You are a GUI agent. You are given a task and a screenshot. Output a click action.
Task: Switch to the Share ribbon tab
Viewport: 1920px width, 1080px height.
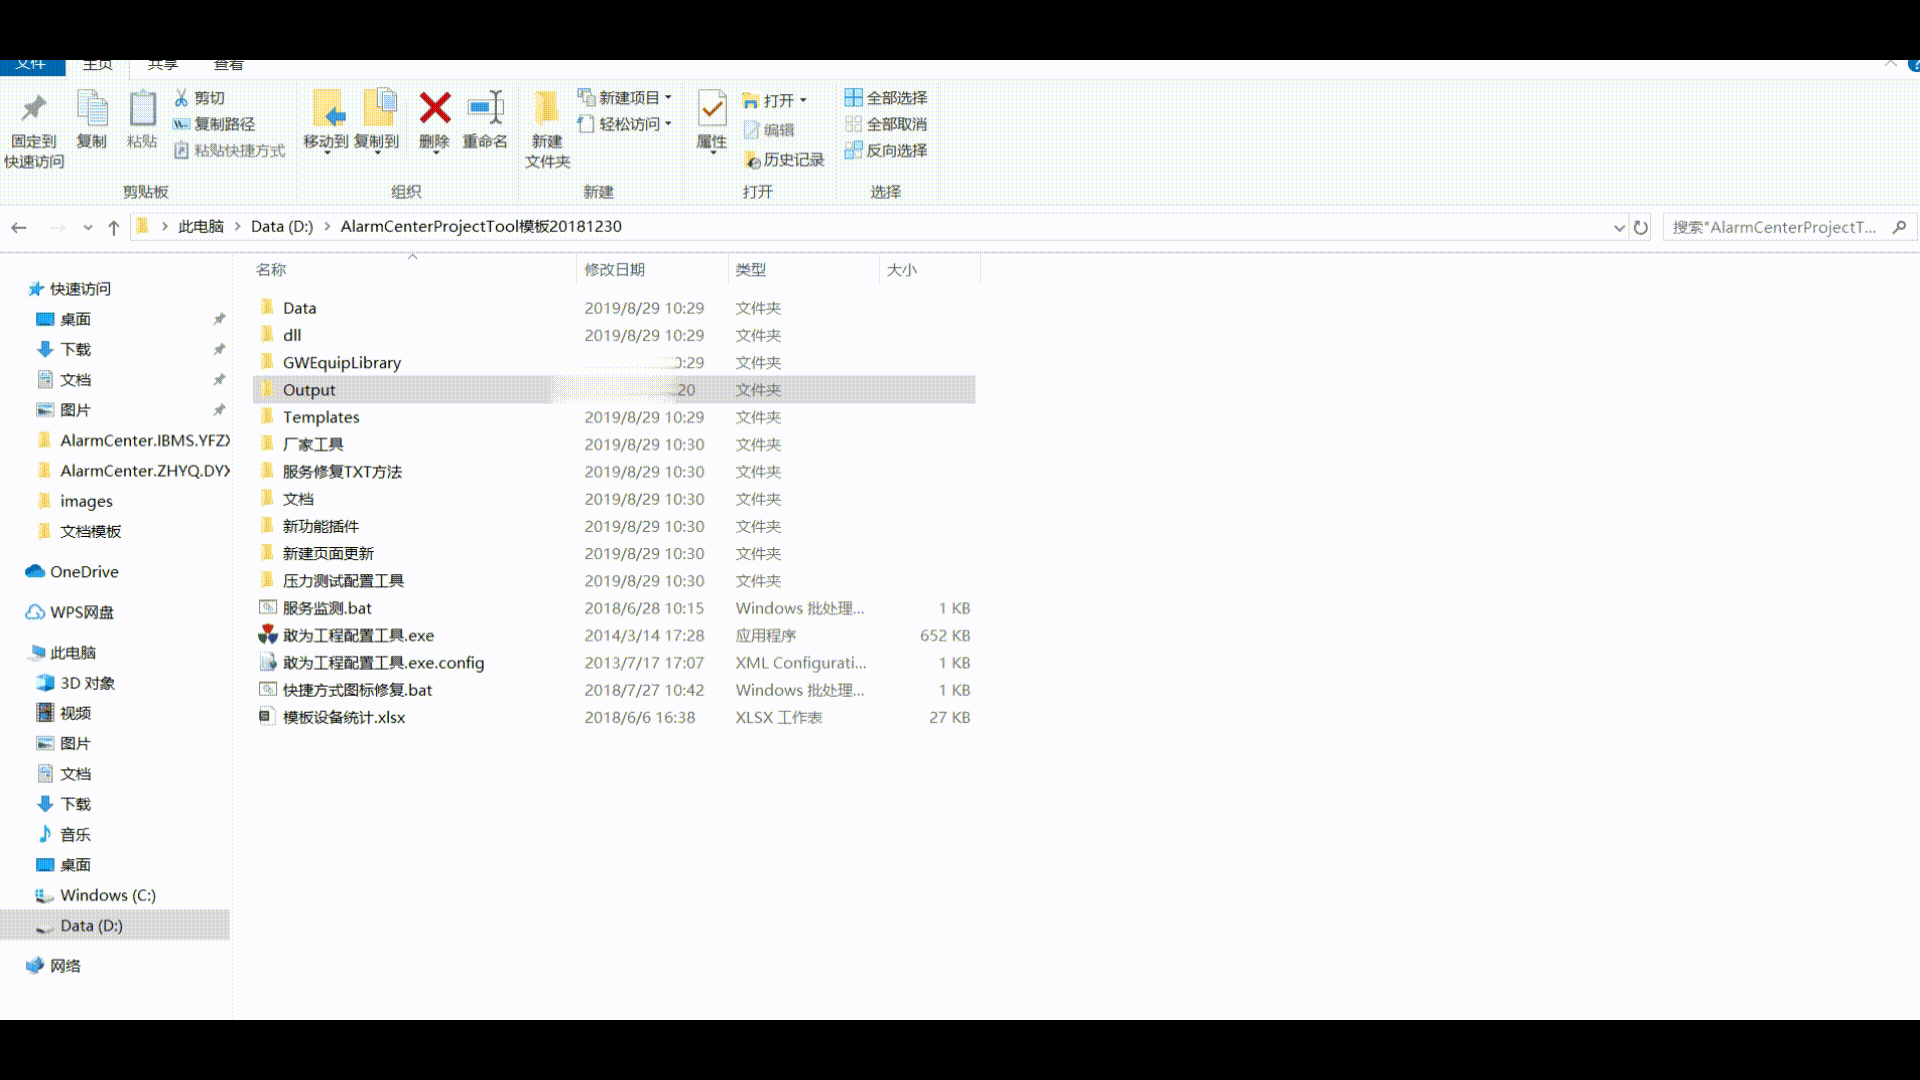pyautogui.click(x=162, y=65)
